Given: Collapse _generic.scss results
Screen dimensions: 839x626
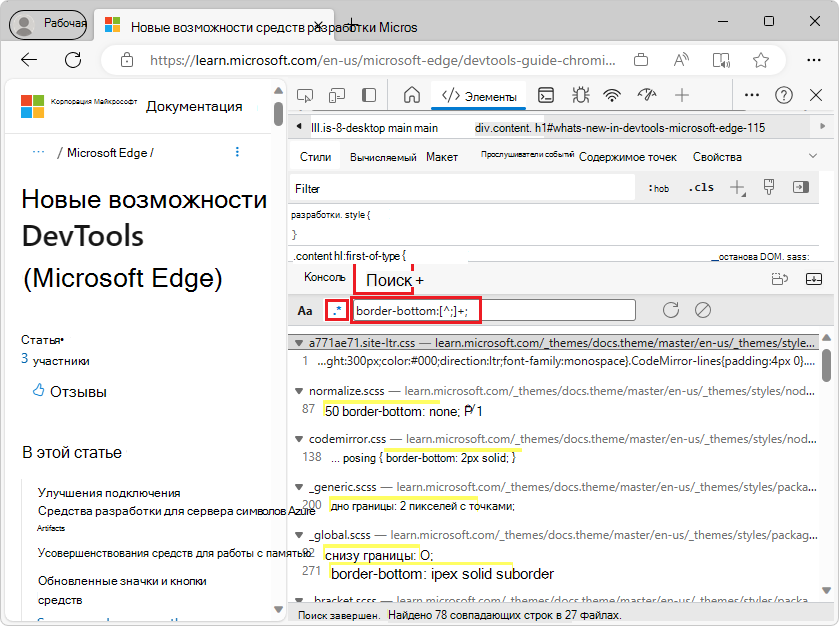Looking at the screenshot, I should [299, 487].
